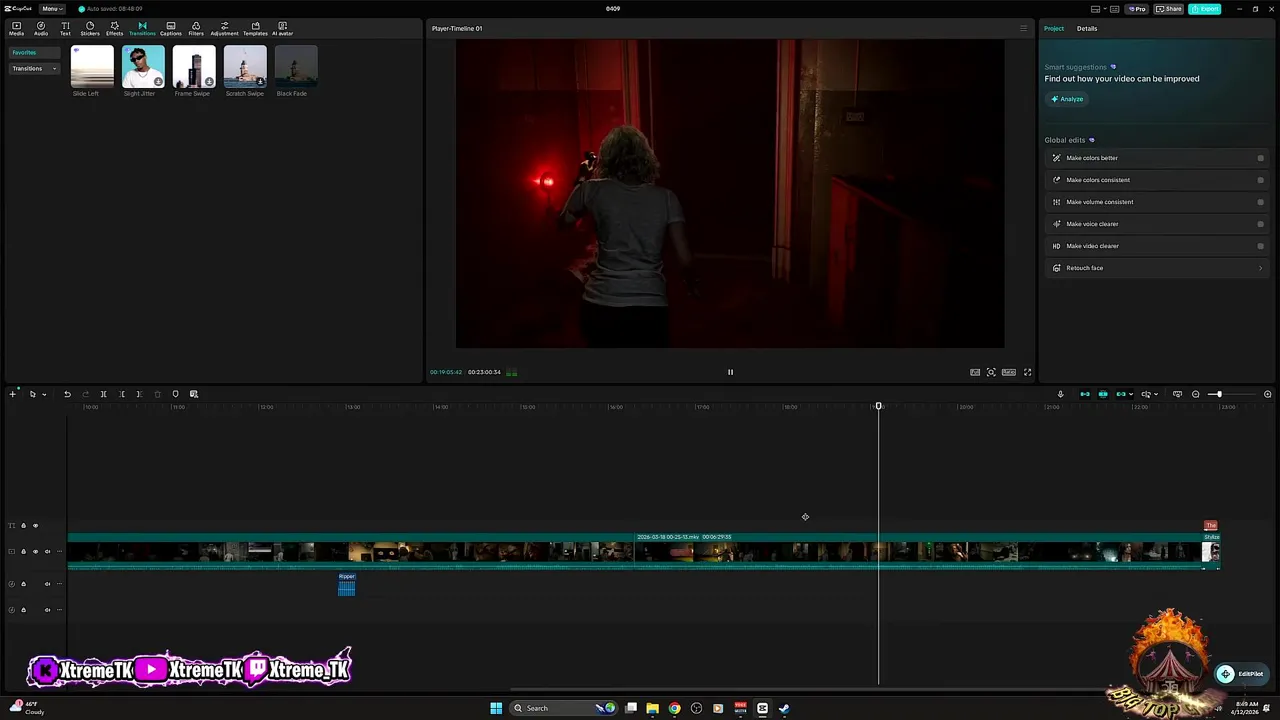The width and height of the screenshot is (1280, 720).
Task: Toggle Make volume consistent
Action: [x=1260, y=202]
